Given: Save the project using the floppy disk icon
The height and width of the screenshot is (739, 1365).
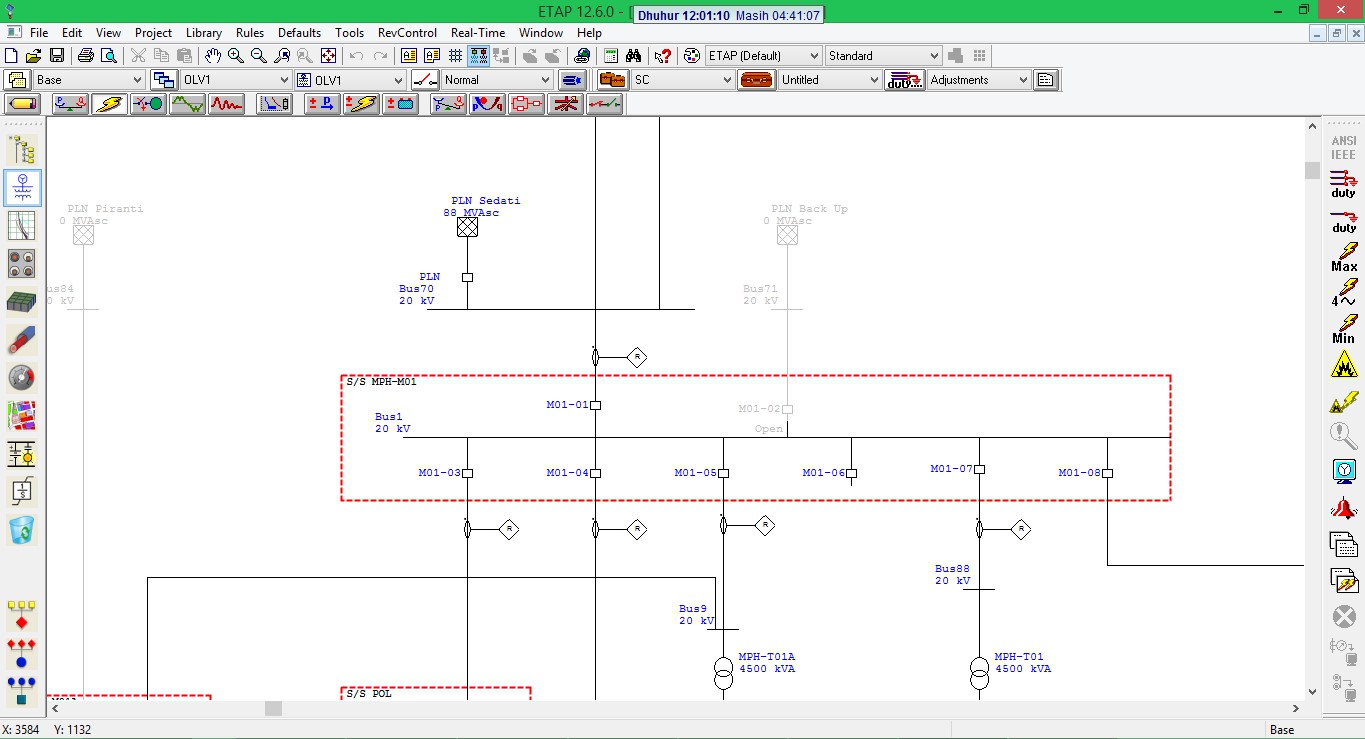Looking at the screenshot, I should (x=56, y=56).
